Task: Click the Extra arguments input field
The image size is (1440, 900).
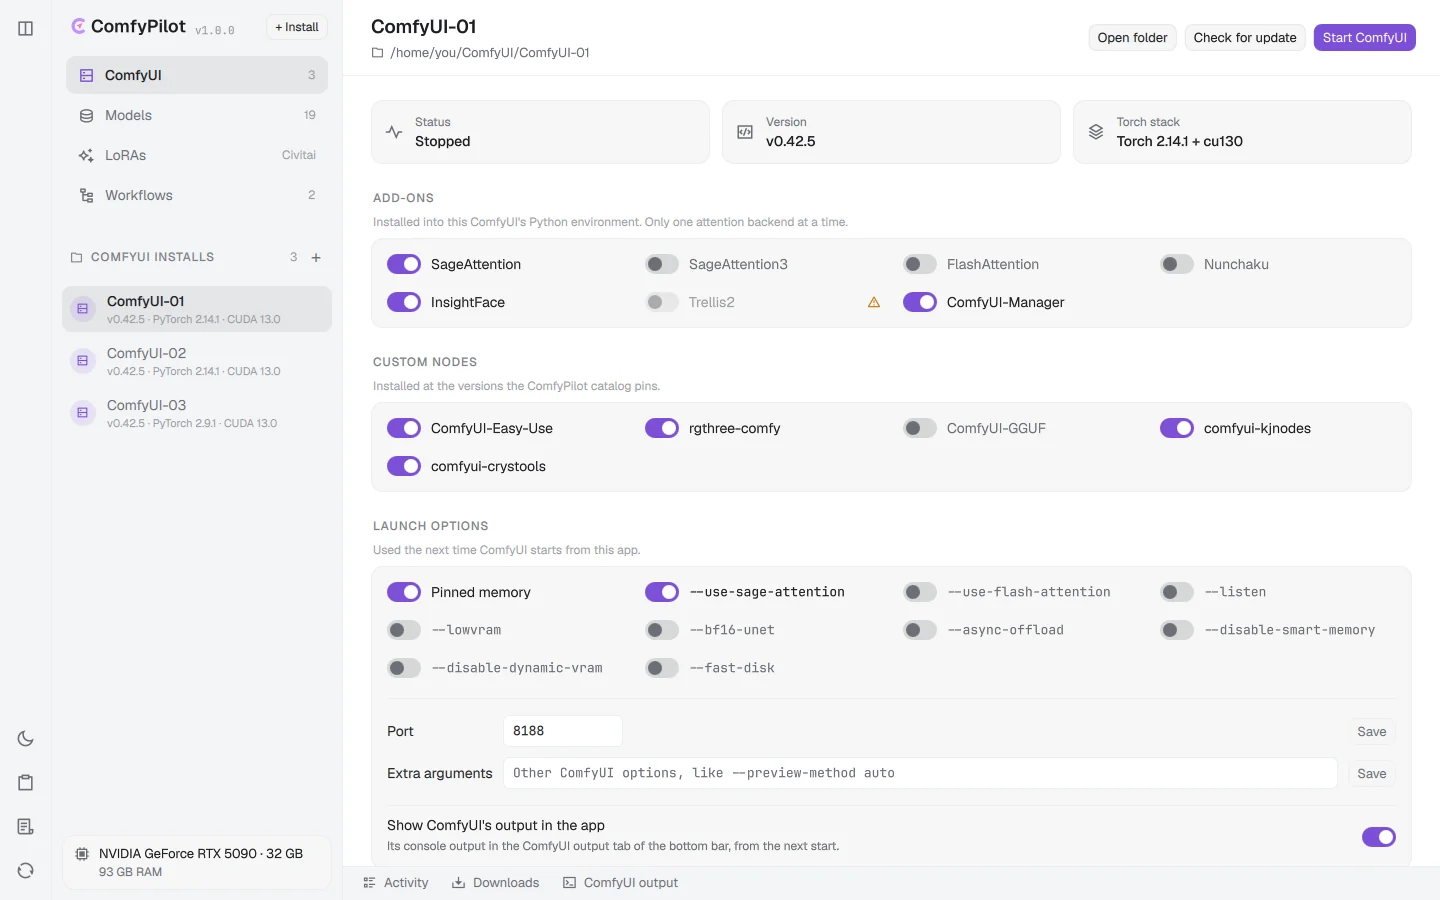Action: coord(920,773)
